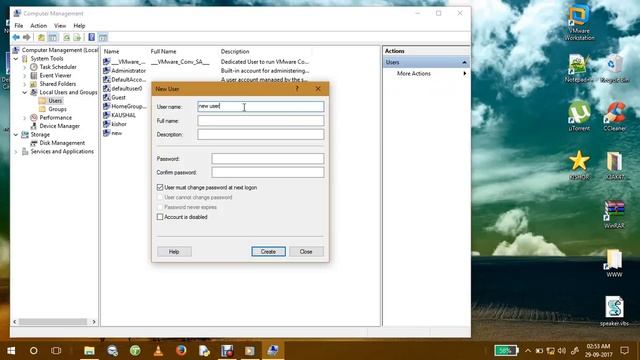
Task: Open the Windows Start button
Action: (11, 350)
